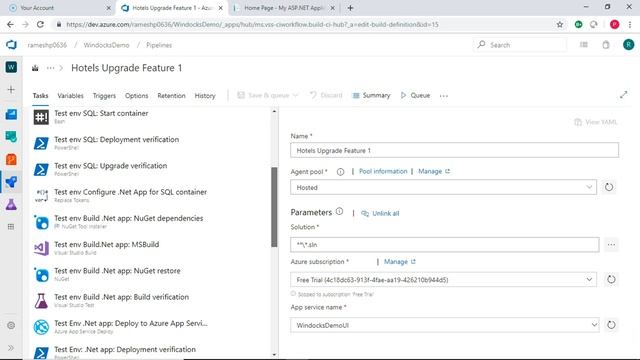Screen dimensions: 640x360
Task: Show Parameters info tooltip icon
Action: click(339, 211)
